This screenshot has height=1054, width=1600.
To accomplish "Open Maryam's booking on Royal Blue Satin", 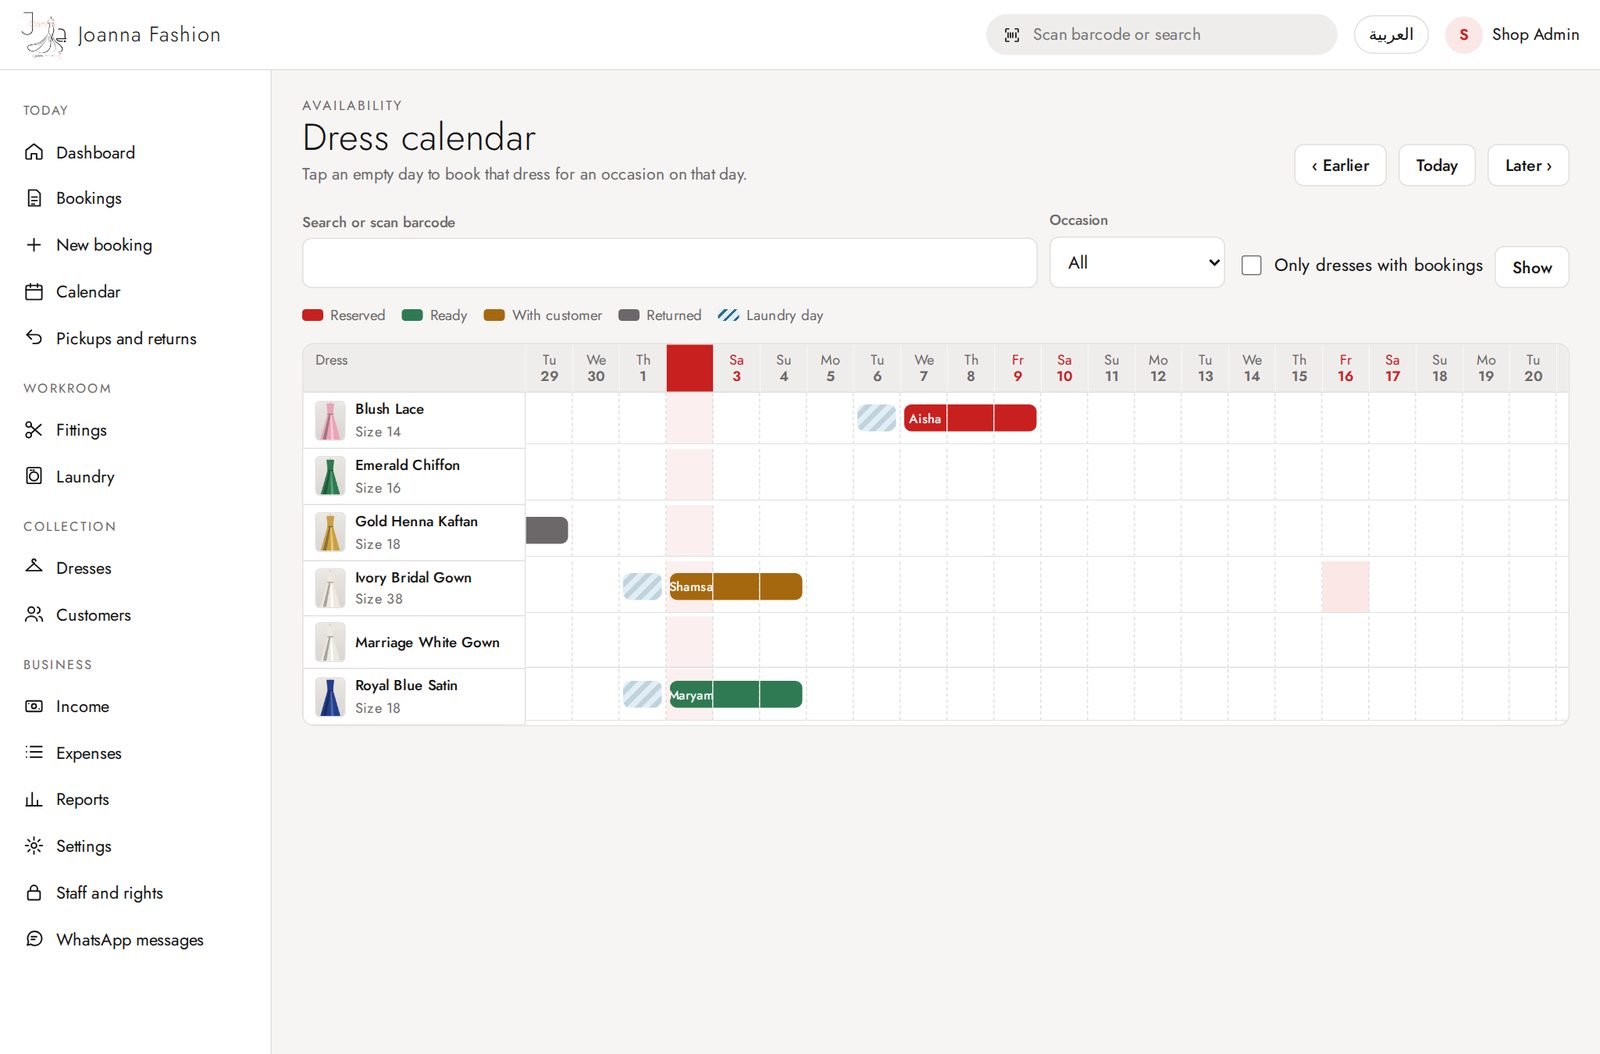I will click(x=736, y=694).
